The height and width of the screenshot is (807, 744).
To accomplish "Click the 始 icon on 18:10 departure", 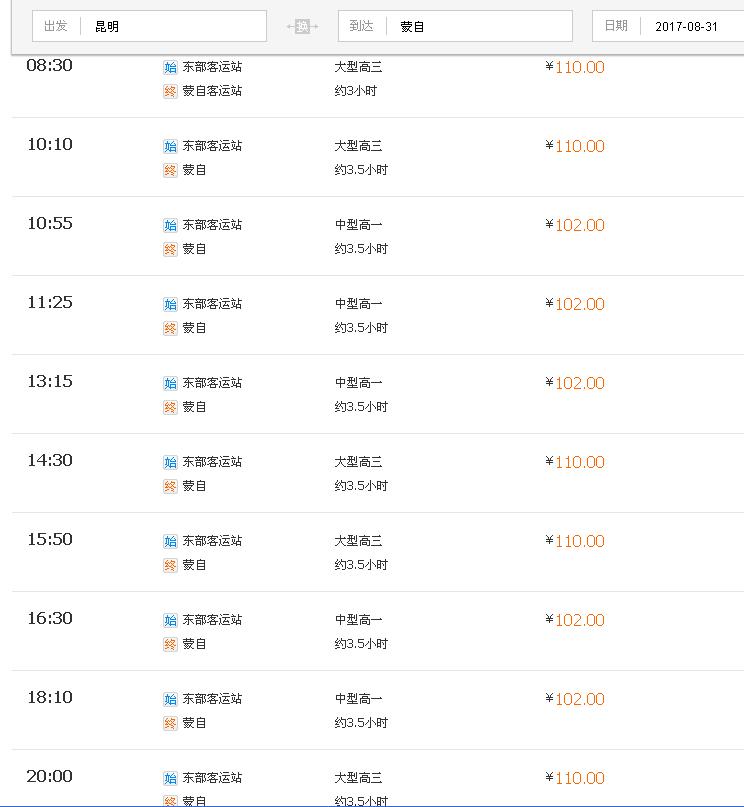I will click(170, 699).
